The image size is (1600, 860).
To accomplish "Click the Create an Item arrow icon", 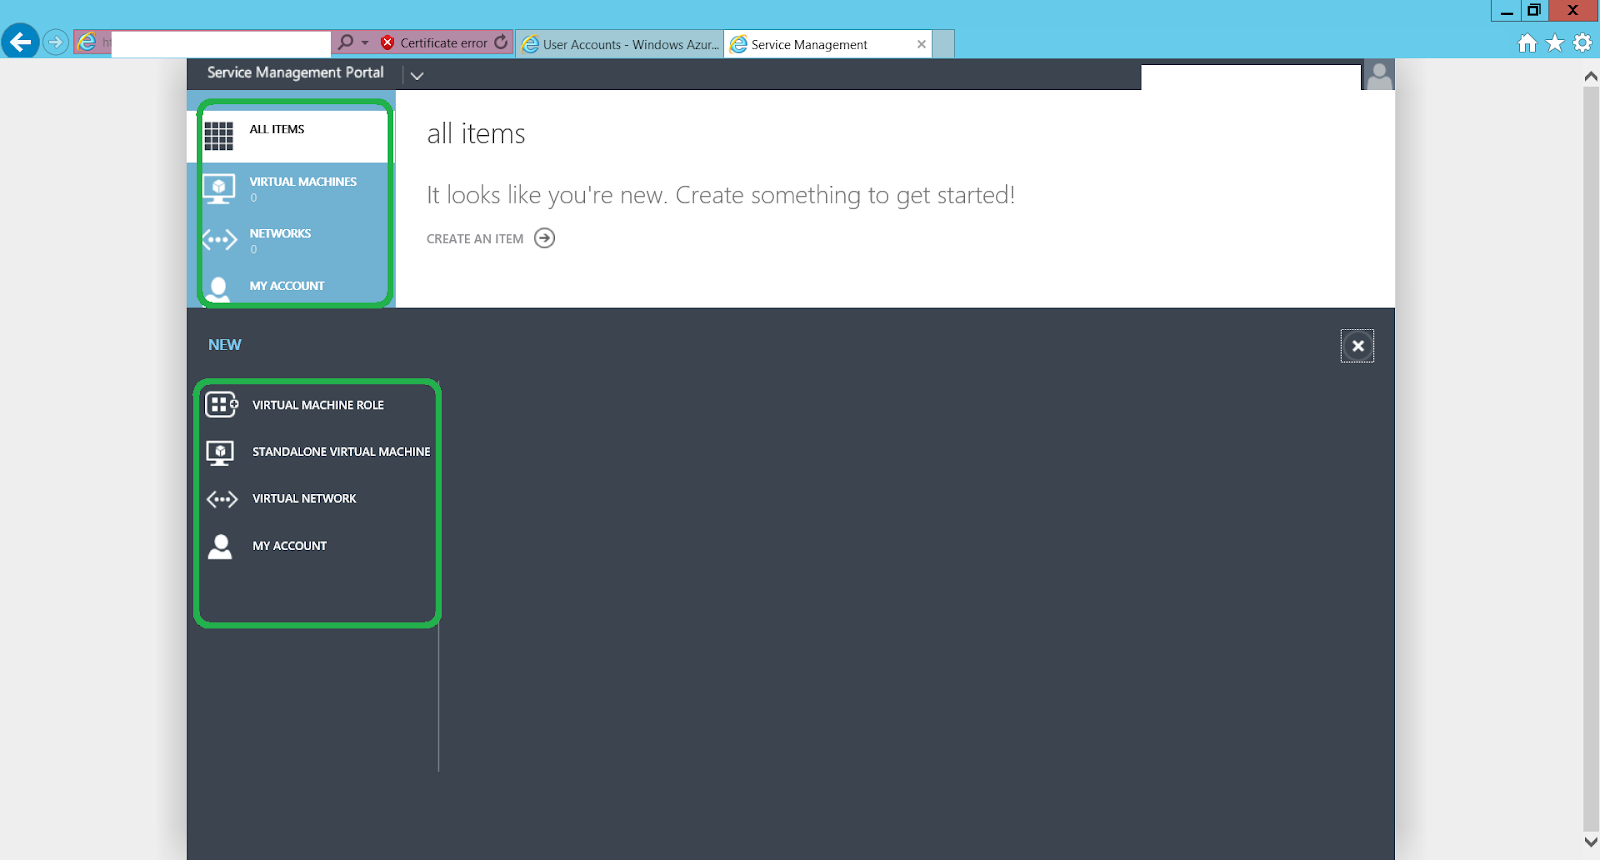I will pos(544,238).
